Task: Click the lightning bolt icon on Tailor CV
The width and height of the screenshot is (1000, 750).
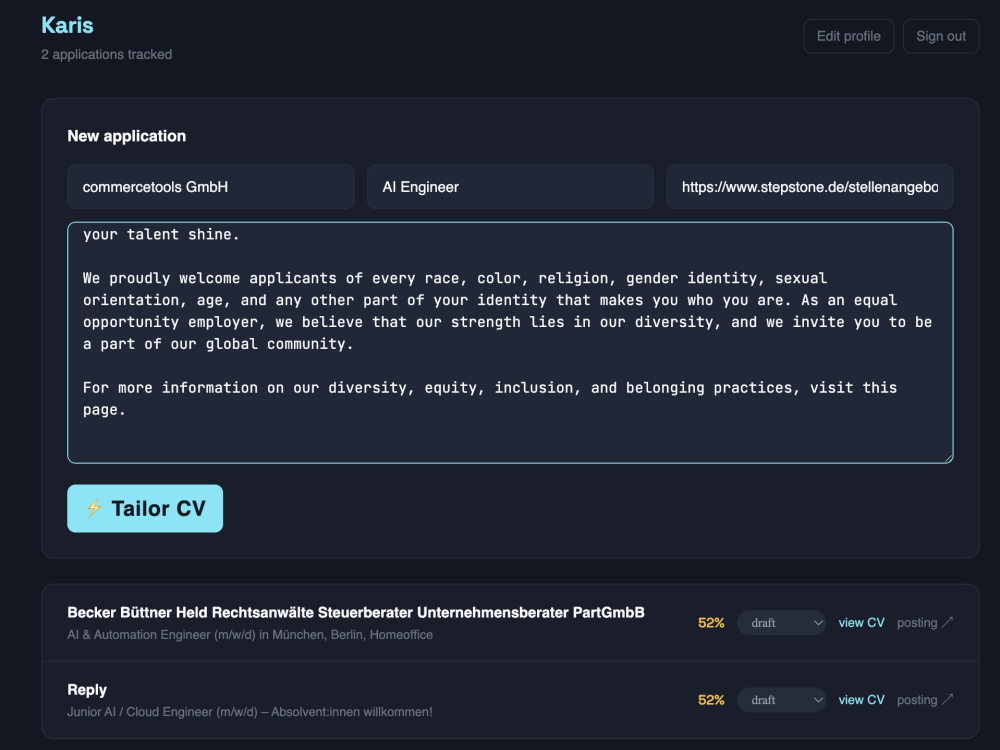Action: tap(94, 508)
